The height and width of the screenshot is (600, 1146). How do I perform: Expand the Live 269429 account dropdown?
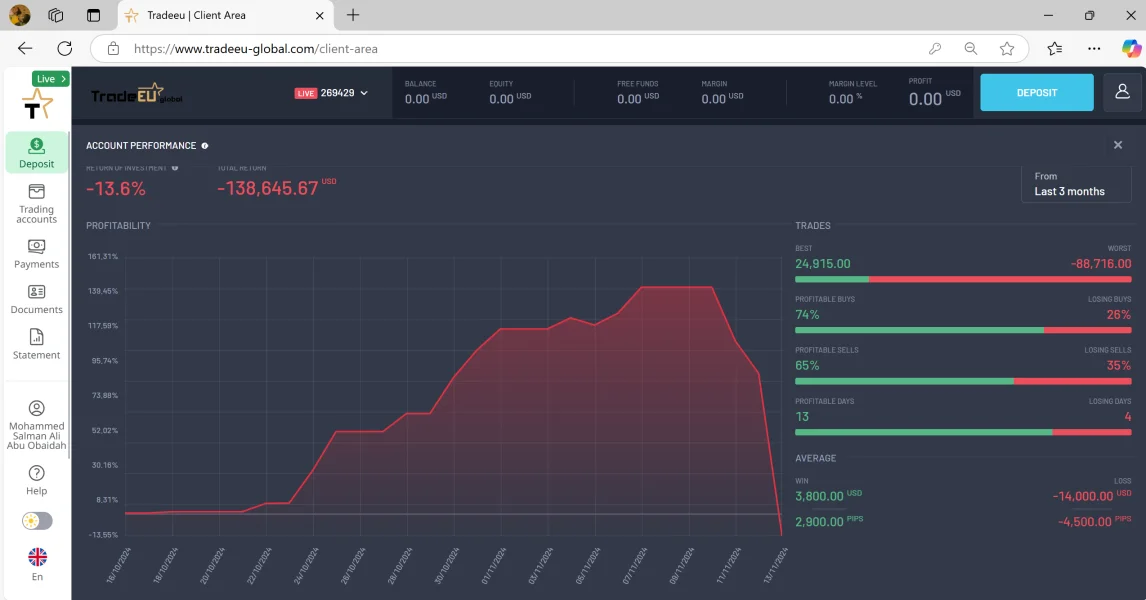pos(332,93)
